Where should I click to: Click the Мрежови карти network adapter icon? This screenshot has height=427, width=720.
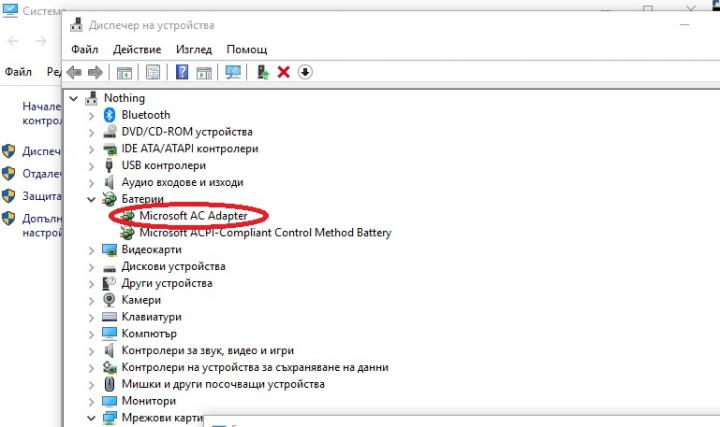pyautogui.click(x=109, y=418)
